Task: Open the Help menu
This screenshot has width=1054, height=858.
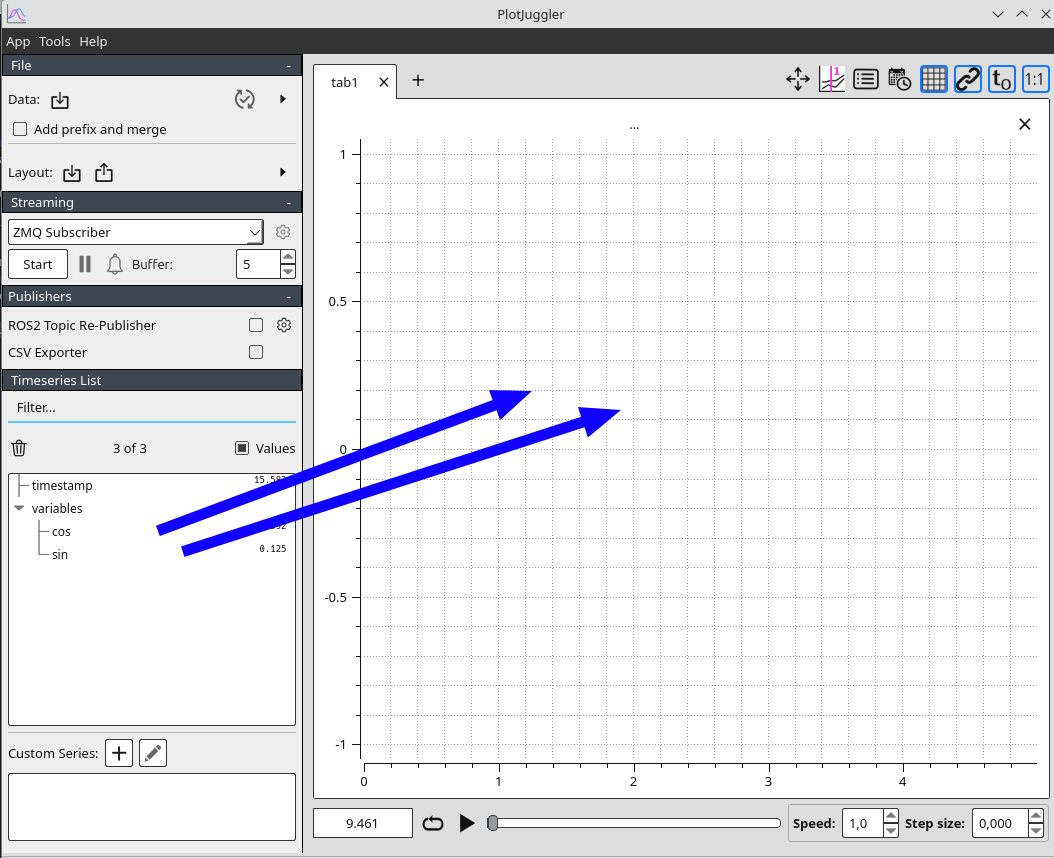Action: tap(93, 42)
